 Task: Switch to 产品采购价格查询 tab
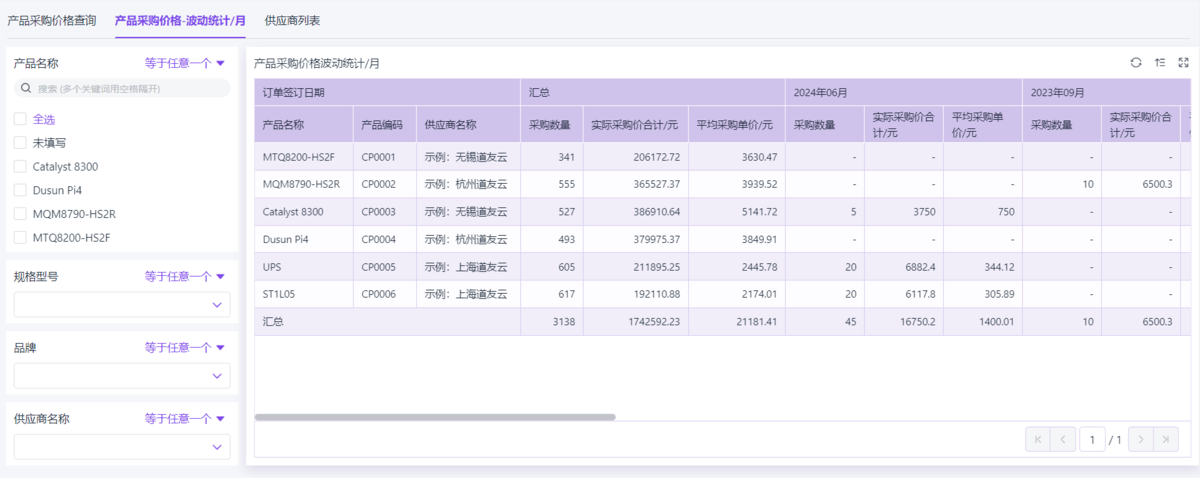(x=52, y=20)
